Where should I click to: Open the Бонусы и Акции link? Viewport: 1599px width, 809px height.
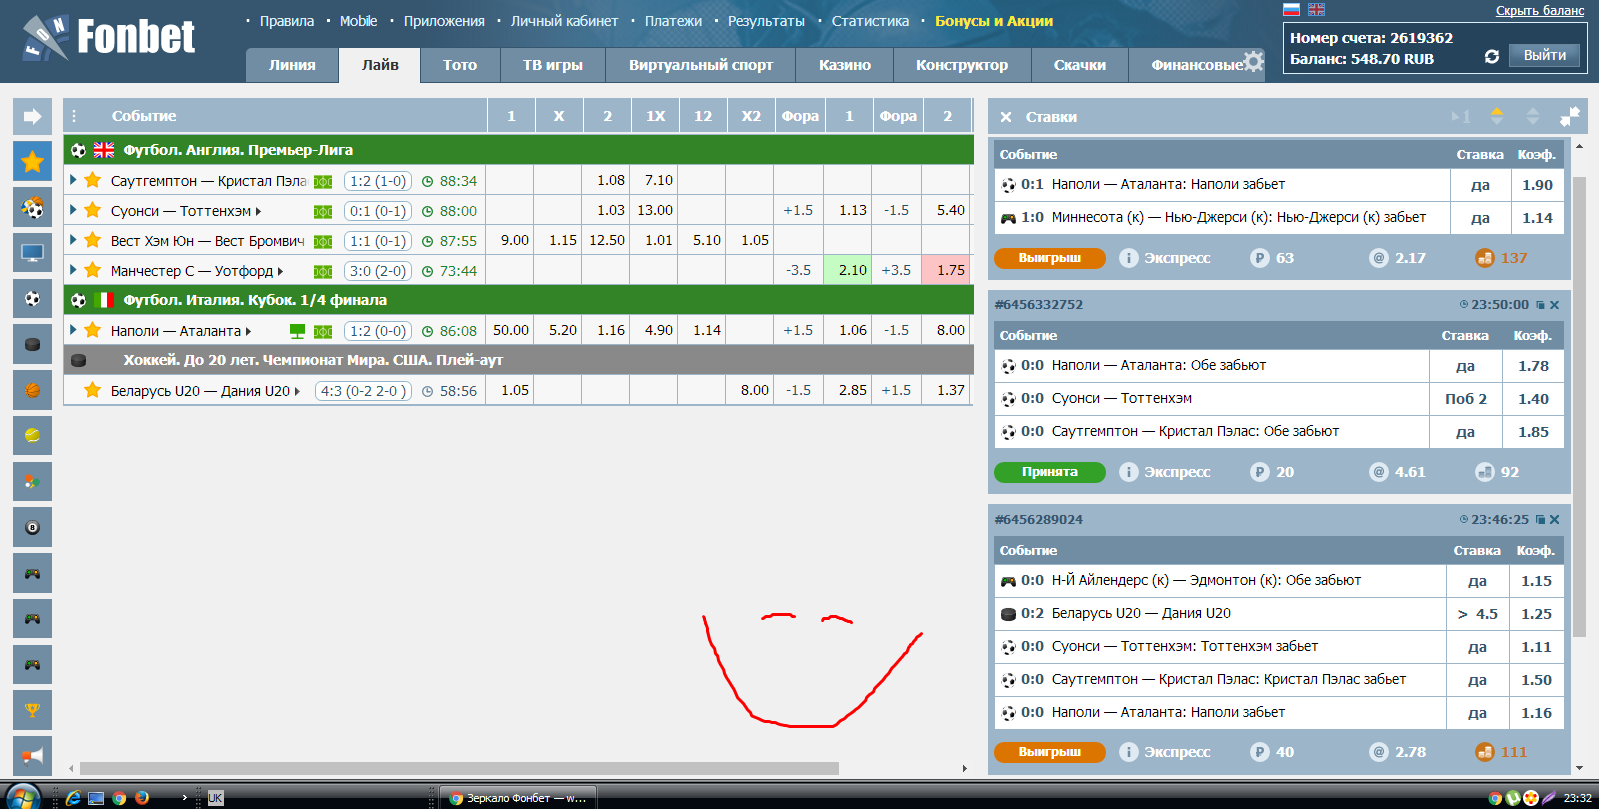[x=994, y=21]
